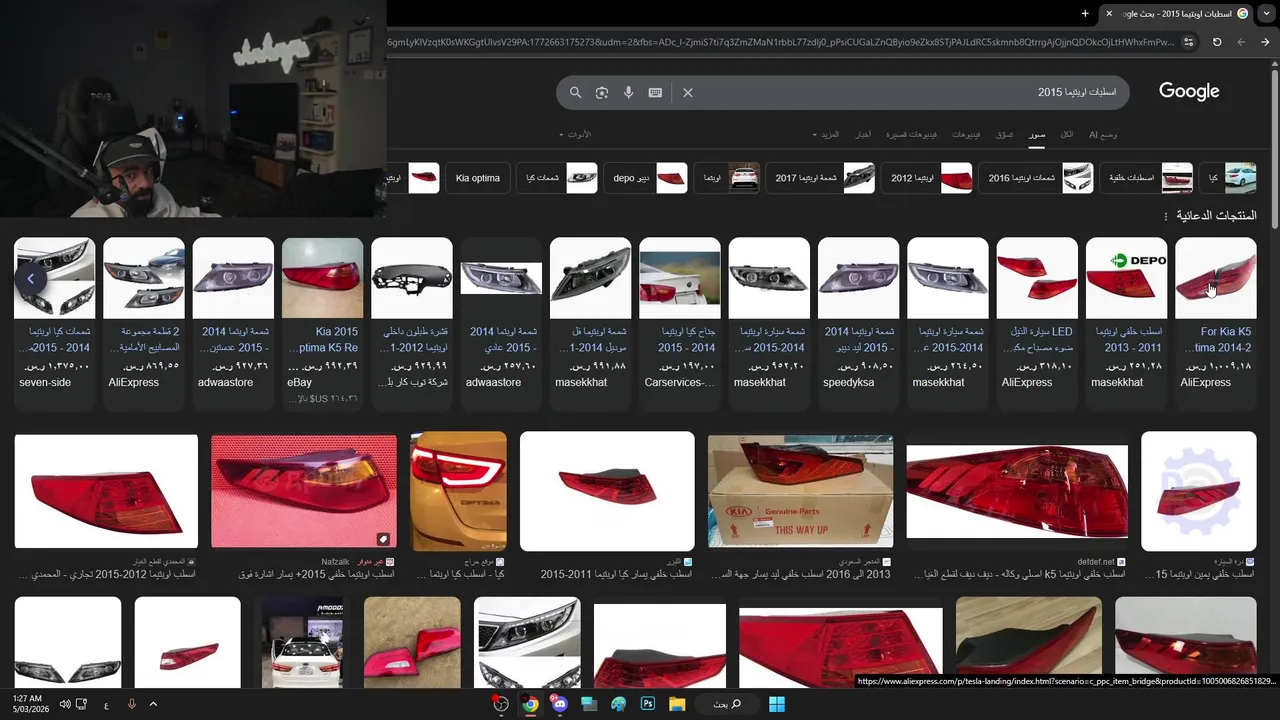Open File Explorer from taskbar

click(x=677, y=704)
